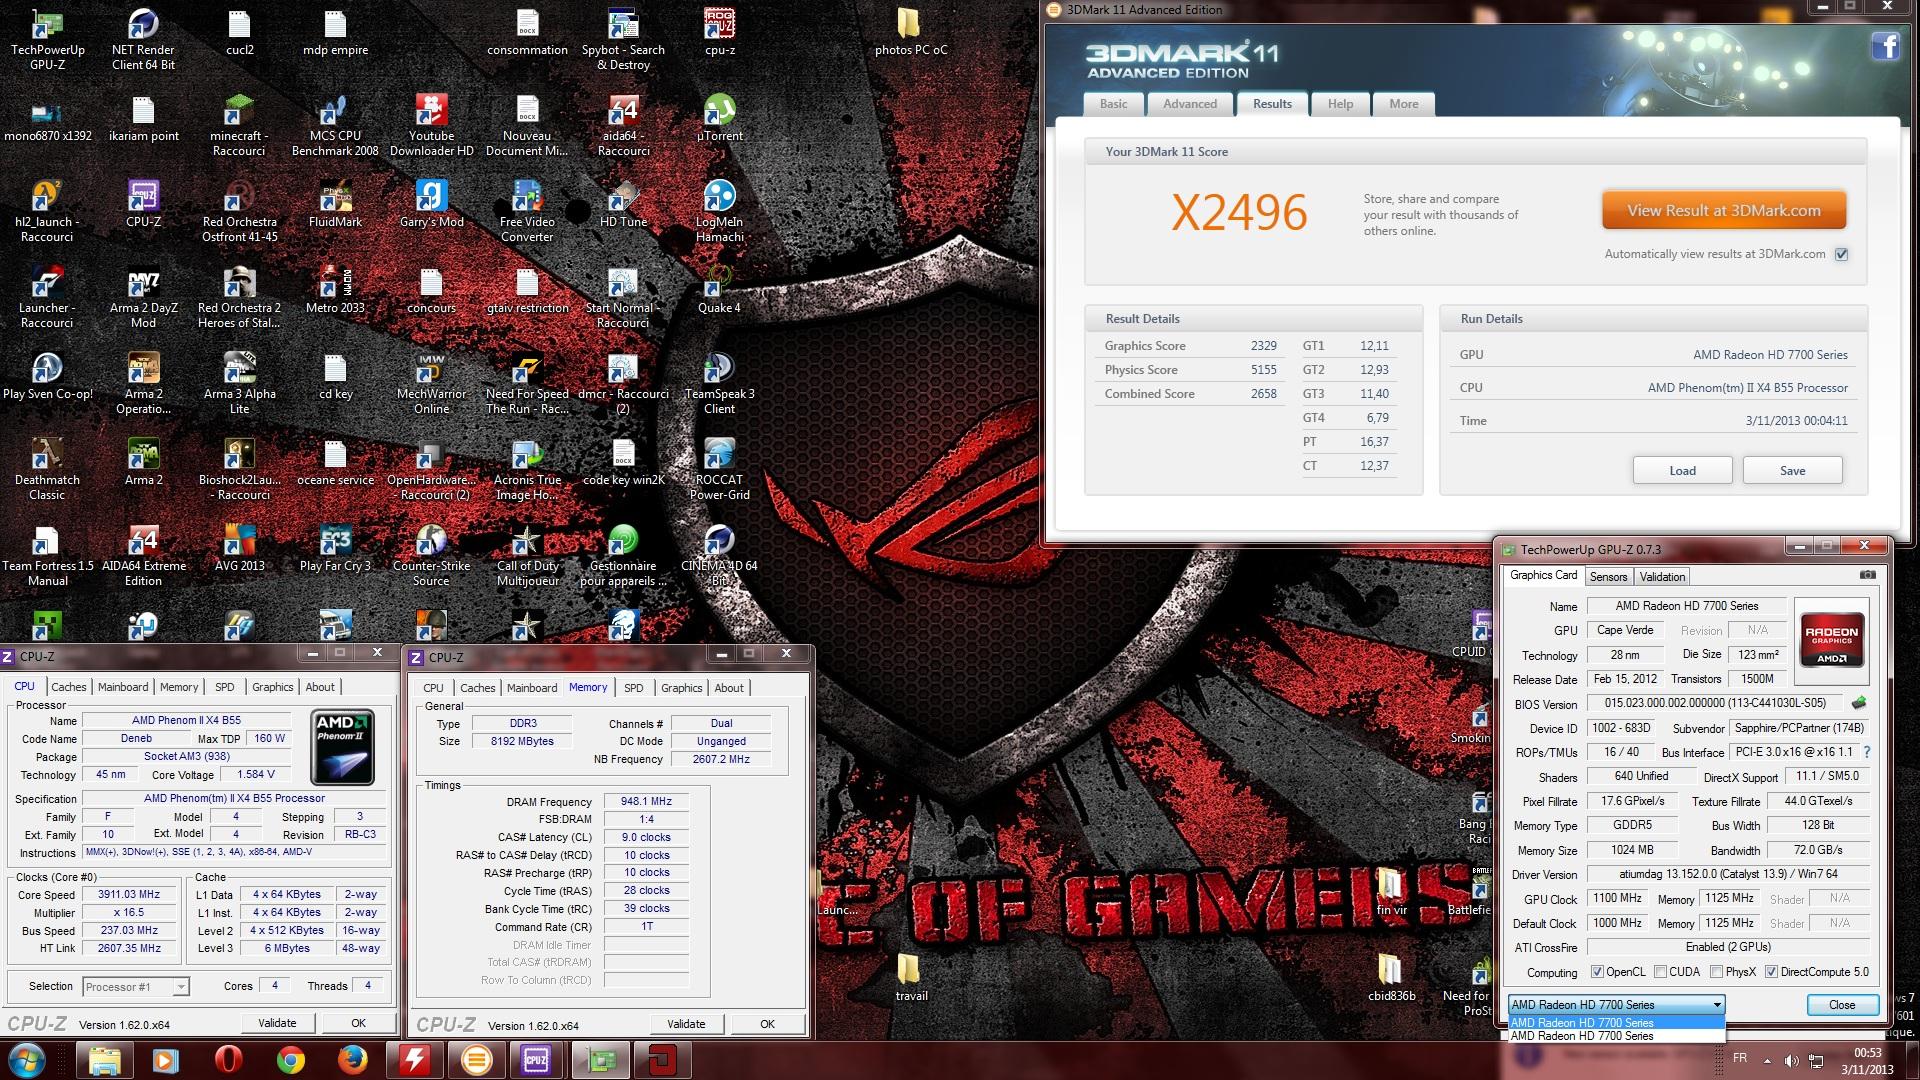Viewport: 1920px width, 1080px height.
Task: Select second AMD Radeon HD 7700 Series entry
Action: (x=1616, y=1036)
